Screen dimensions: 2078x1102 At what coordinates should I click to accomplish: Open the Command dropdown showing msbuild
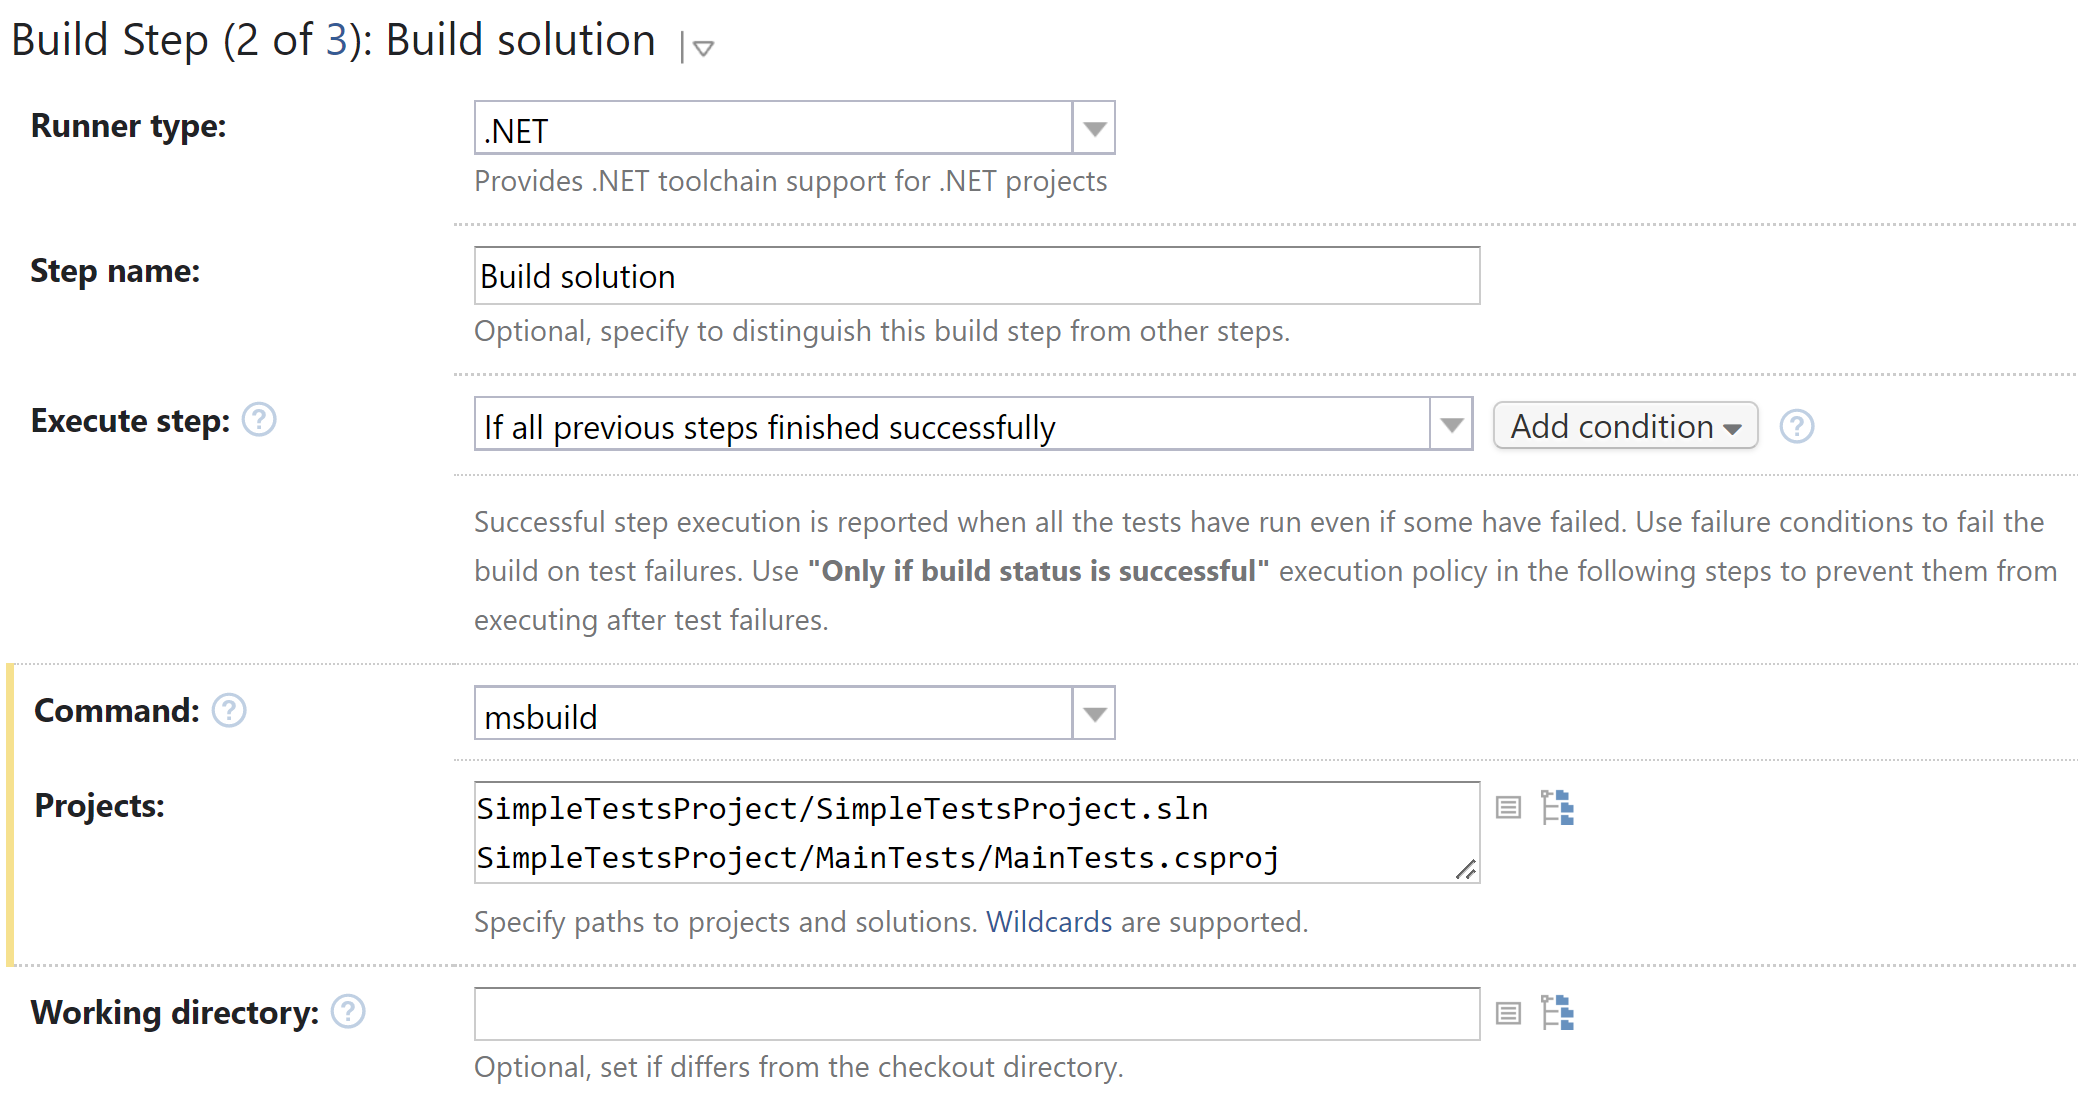(1094, 714)
